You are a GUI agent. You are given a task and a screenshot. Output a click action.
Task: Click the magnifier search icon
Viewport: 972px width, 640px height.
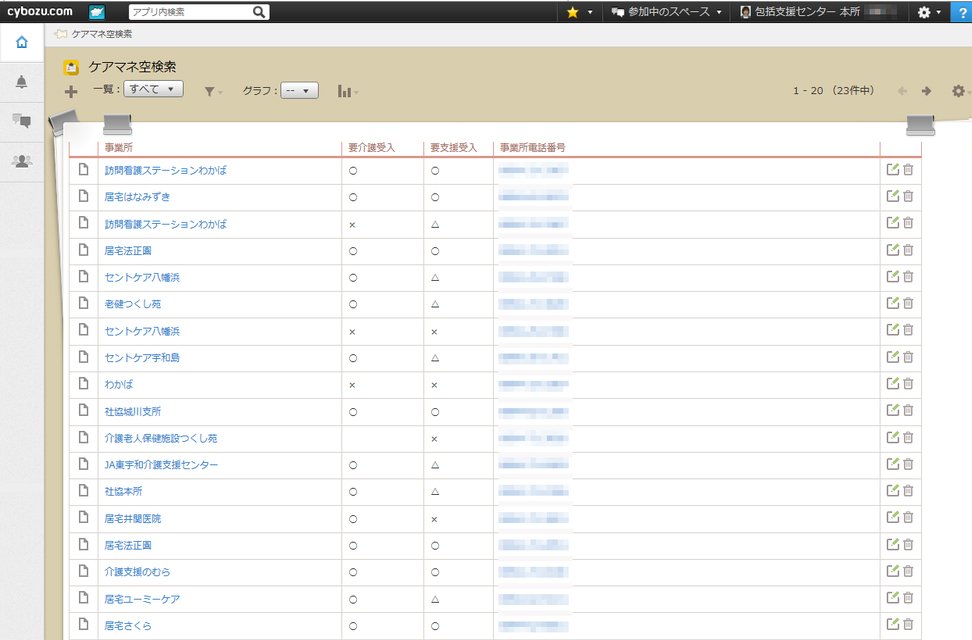[x=259, y=12]
